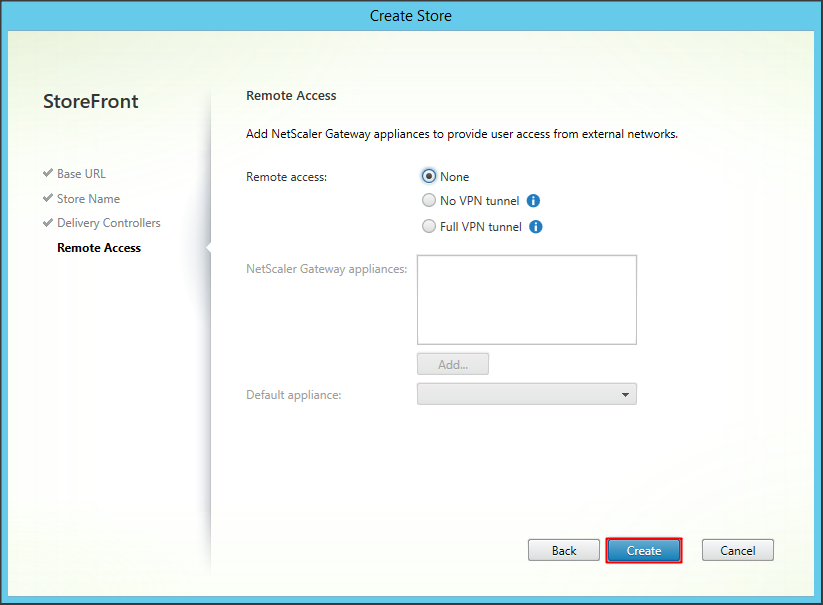Click the checkmark icon next to Base URL
Image resolution: width=823 pixels, height=605 pixels.
pyautogui.click(x=48, y=174)
